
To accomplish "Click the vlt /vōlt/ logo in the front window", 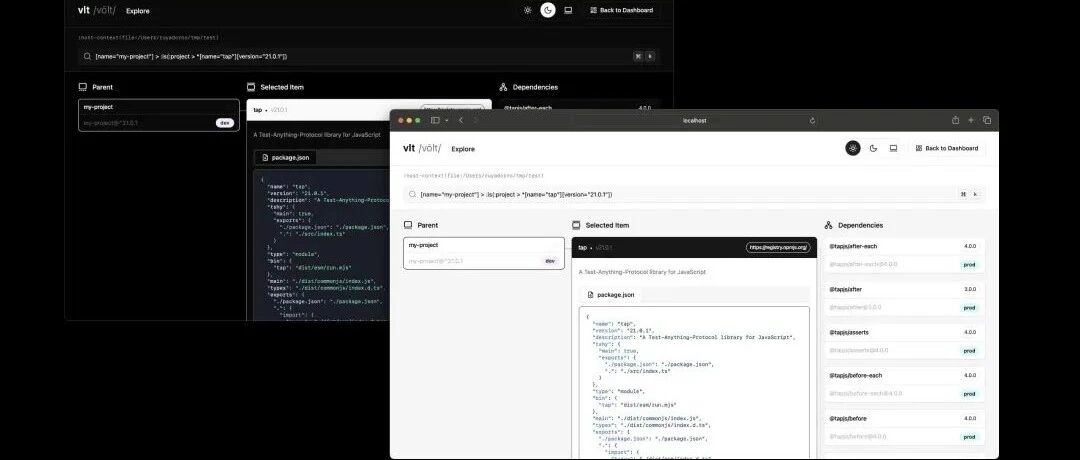I will click(422, 148).
